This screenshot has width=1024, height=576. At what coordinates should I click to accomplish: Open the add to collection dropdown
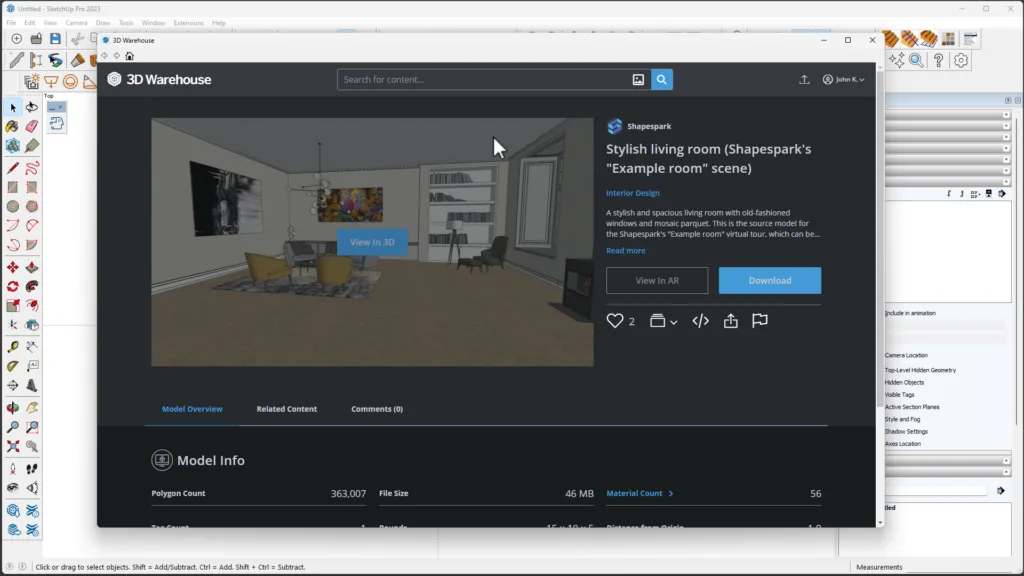tap(662, 321)
